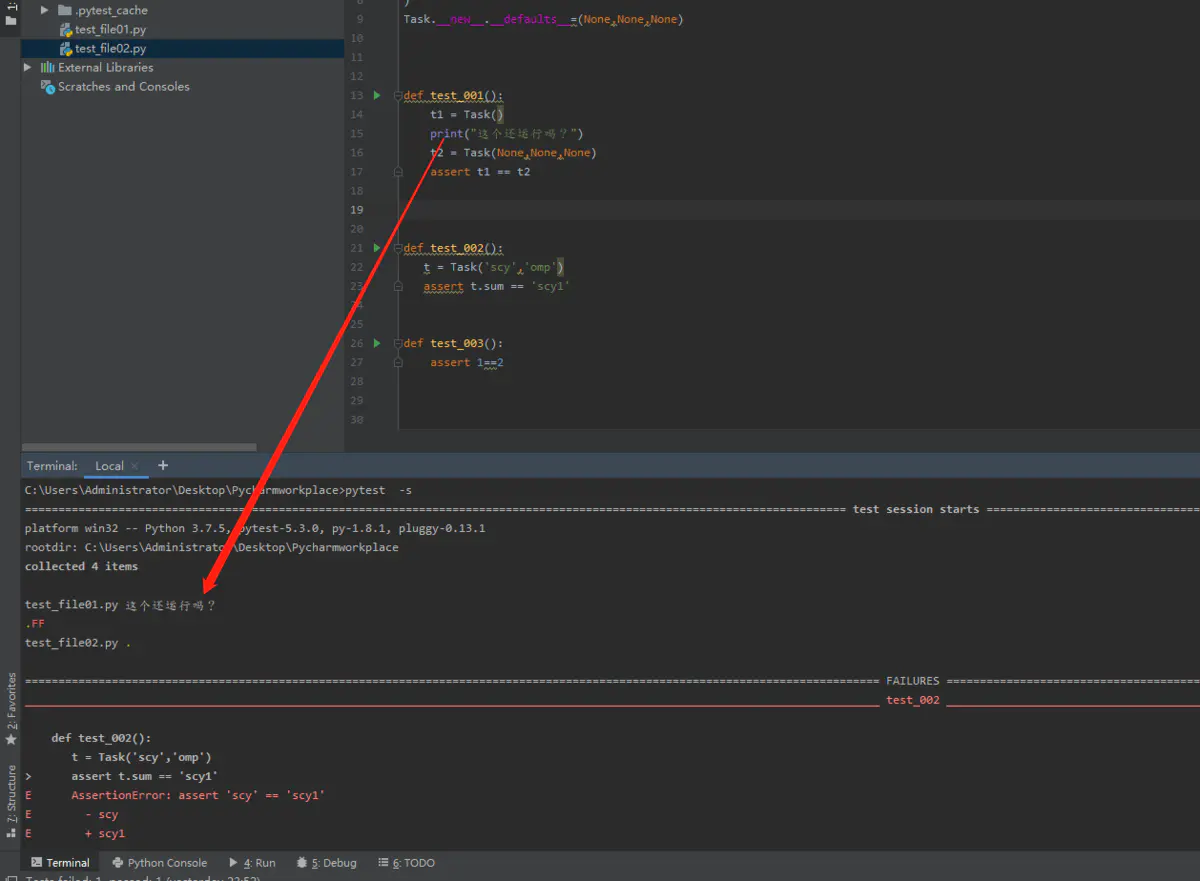
Task: Run test_002 using the gutter play icon
Action: [x=377, y=248]
